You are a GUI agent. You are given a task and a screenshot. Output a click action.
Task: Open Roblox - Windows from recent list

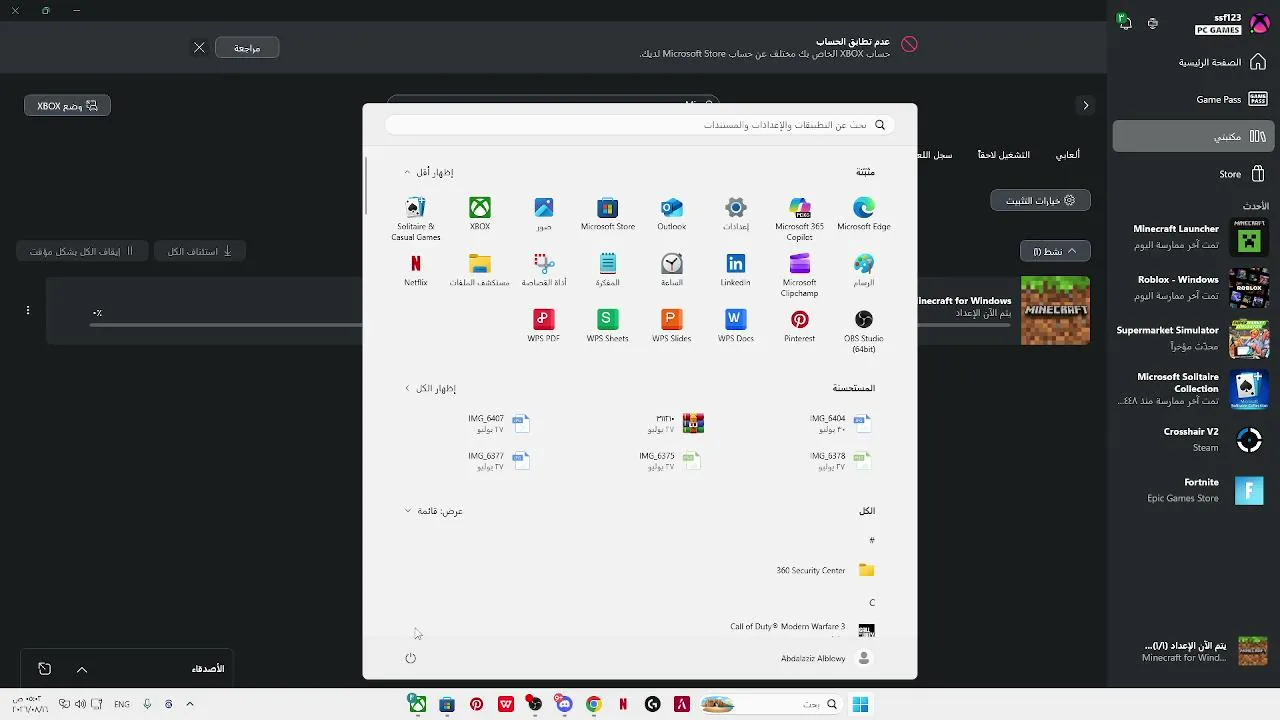[1193, 287]
